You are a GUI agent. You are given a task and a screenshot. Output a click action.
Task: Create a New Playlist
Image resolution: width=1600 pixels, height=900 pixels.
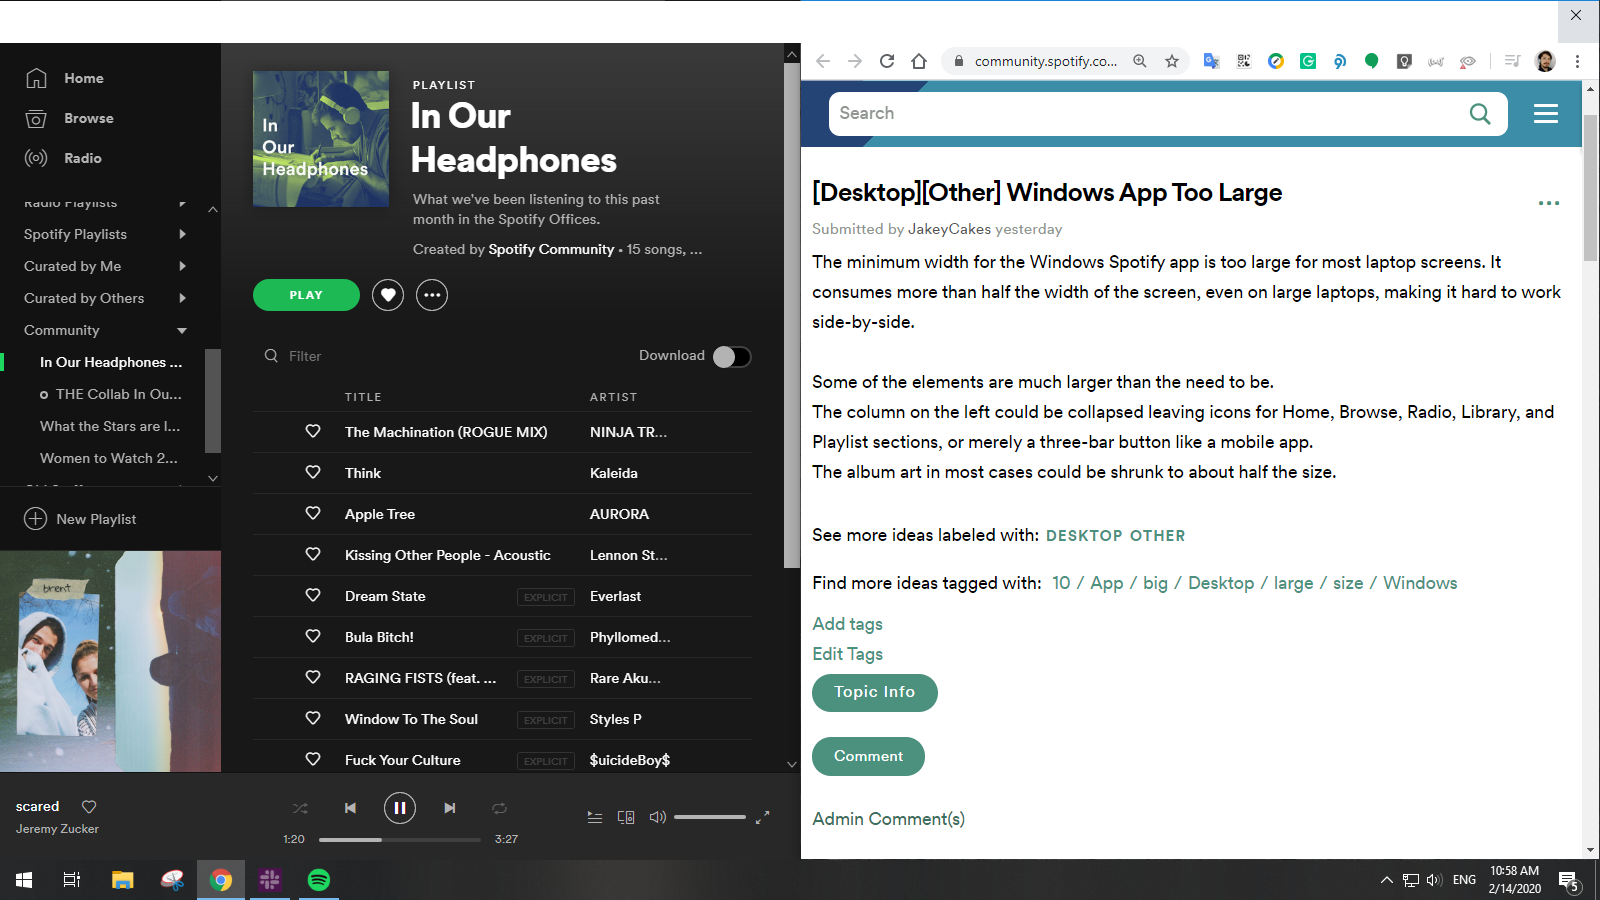[80, 519]
